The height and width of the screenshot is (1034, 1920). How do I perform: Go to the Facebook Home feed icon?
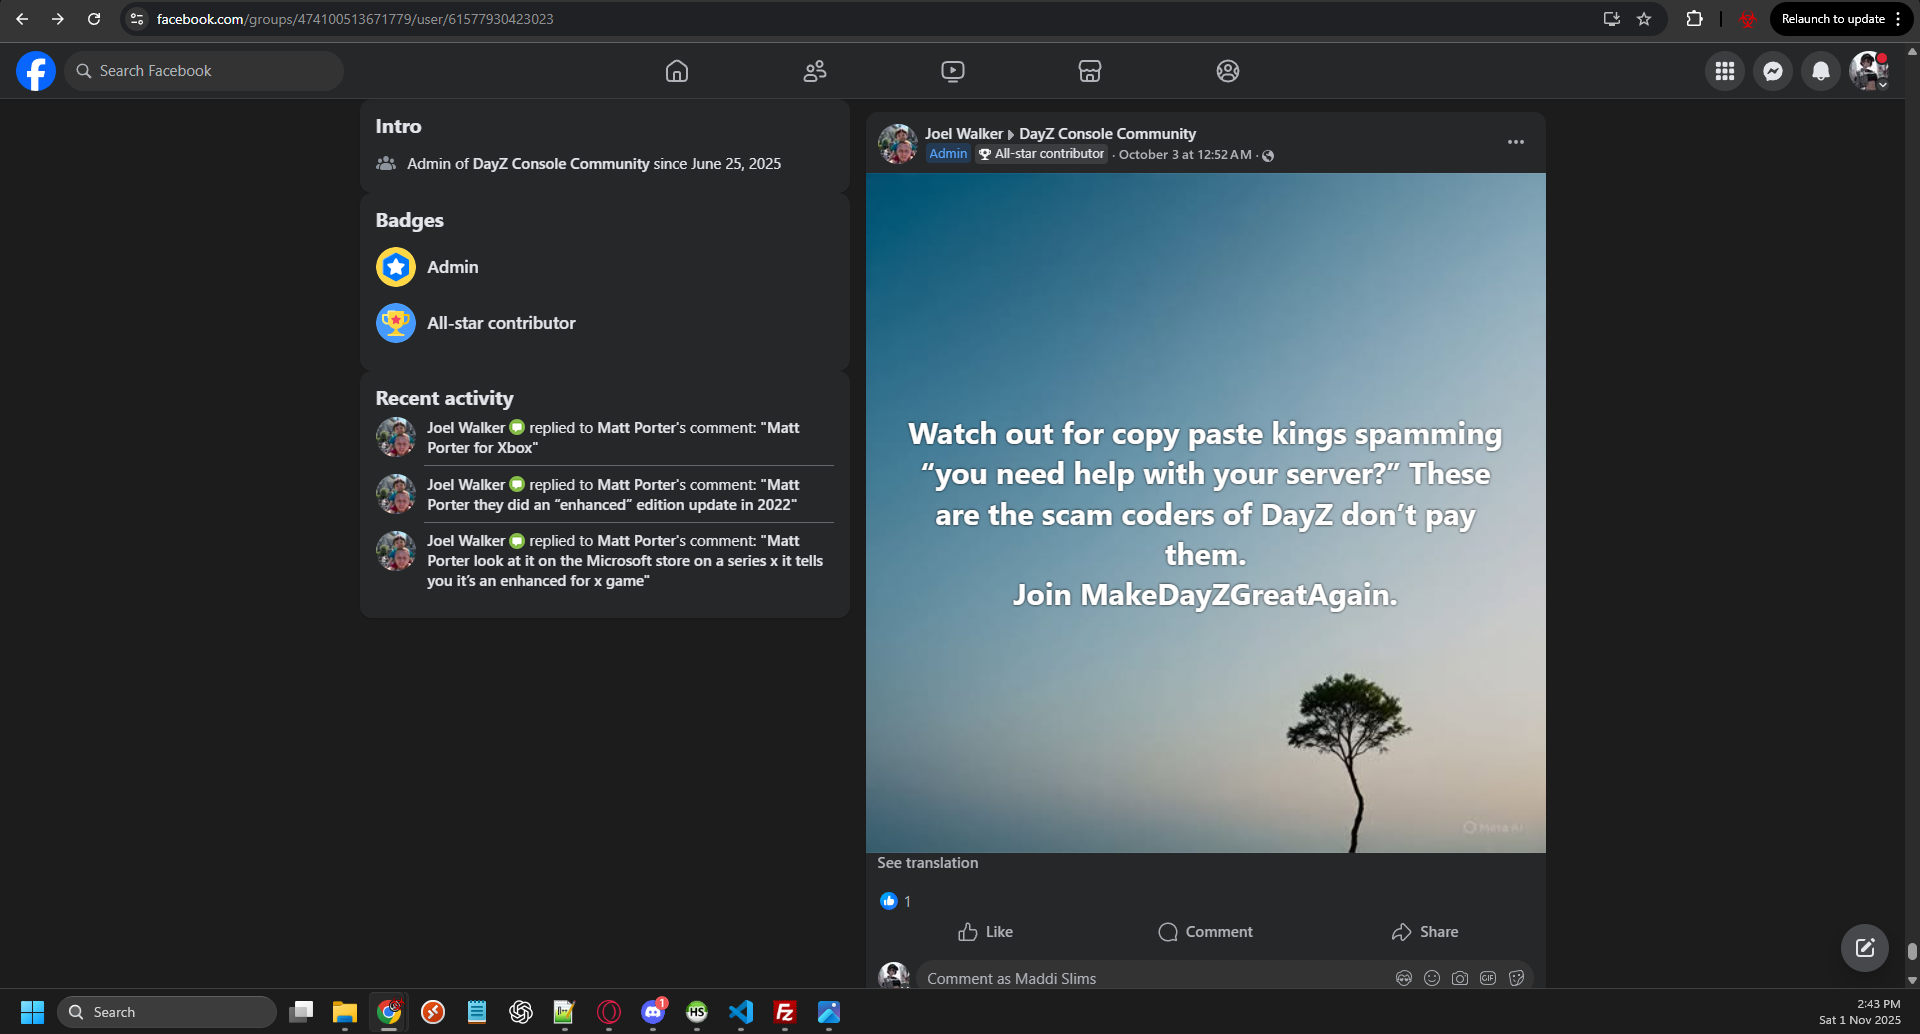pyautogui.click(x=677, y=71)
